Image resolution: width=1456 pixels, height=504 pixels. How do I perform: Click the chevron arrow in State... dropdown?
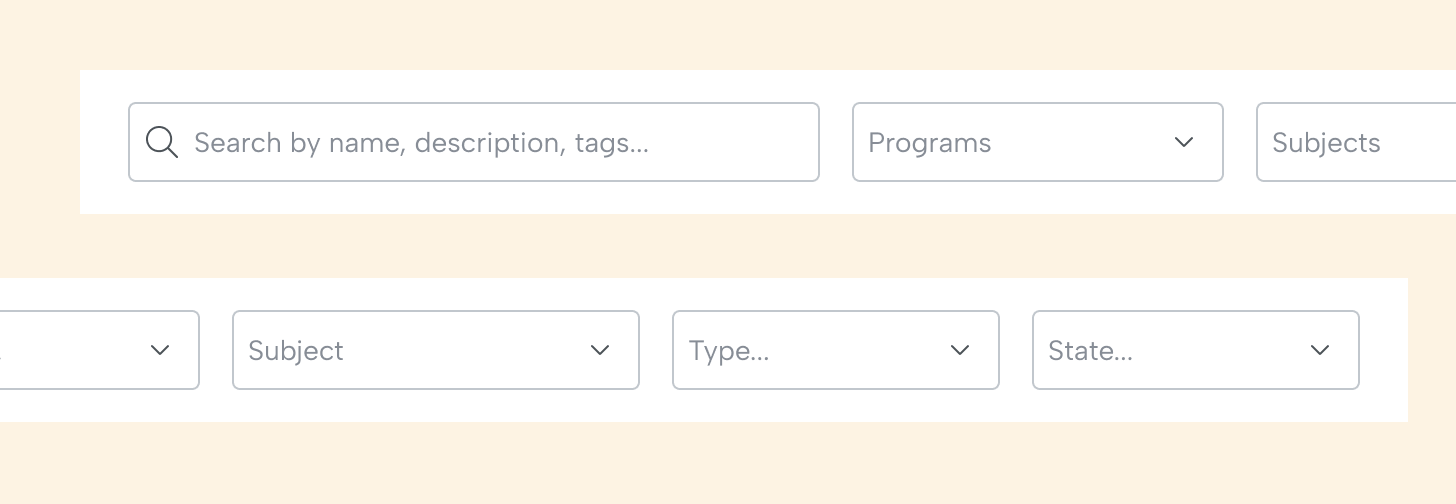[1320, 350]
